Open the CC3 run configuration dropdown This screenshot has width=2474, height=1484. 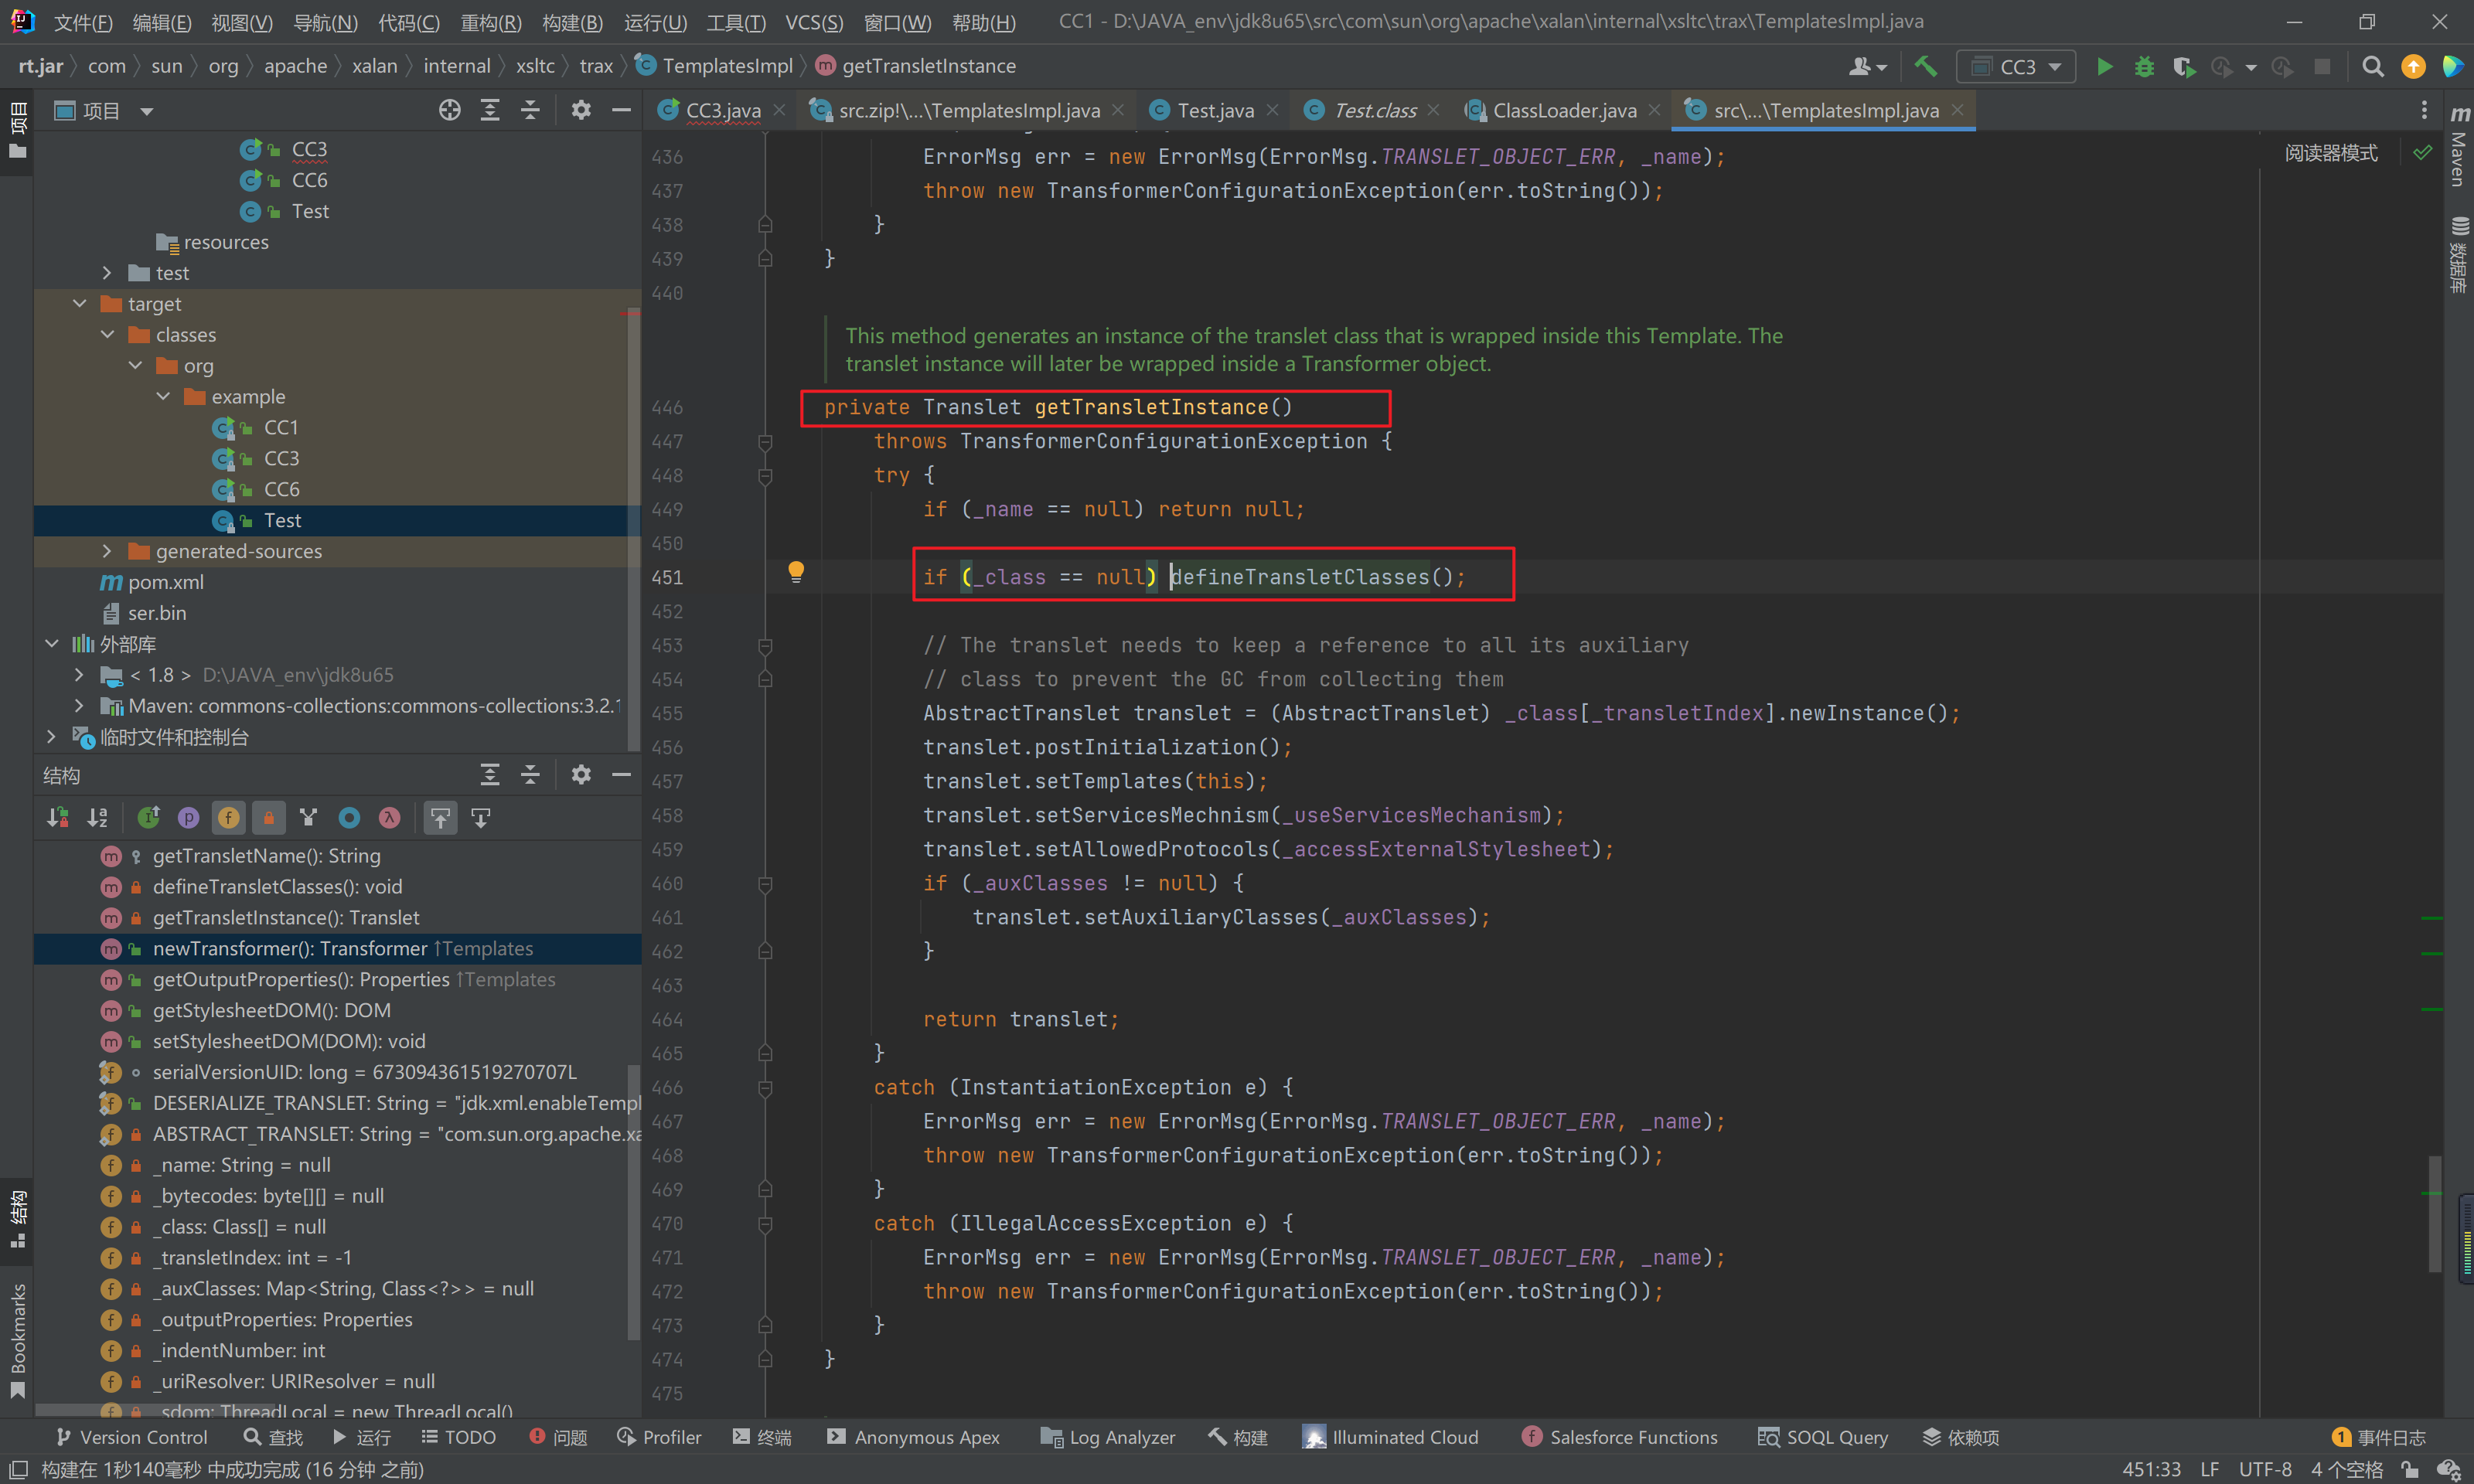click(x=2017, y=67)
